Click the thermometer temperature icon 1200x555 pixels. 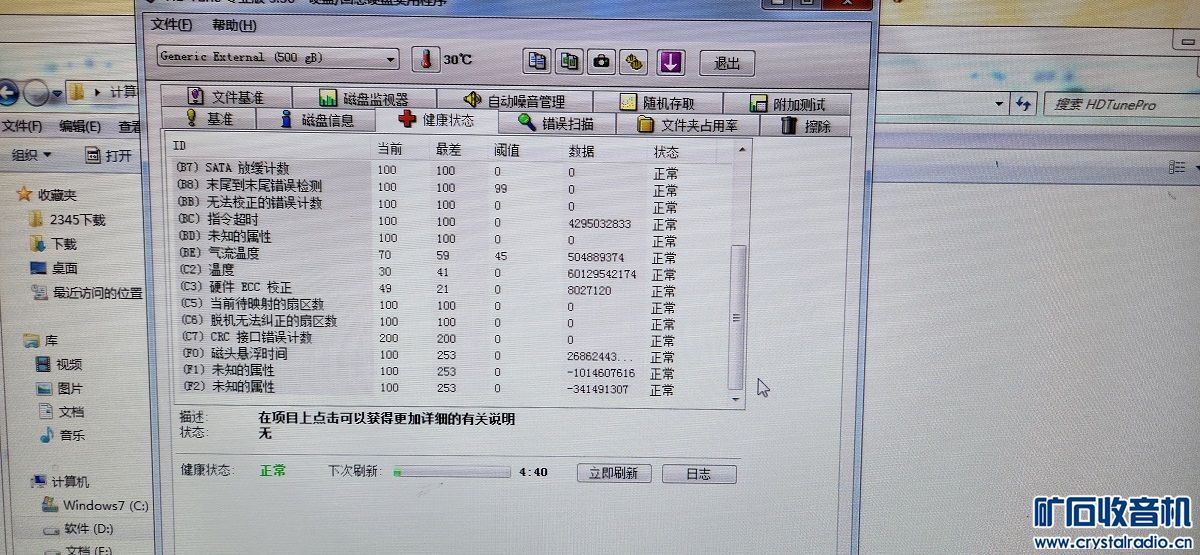coord(426,59)
